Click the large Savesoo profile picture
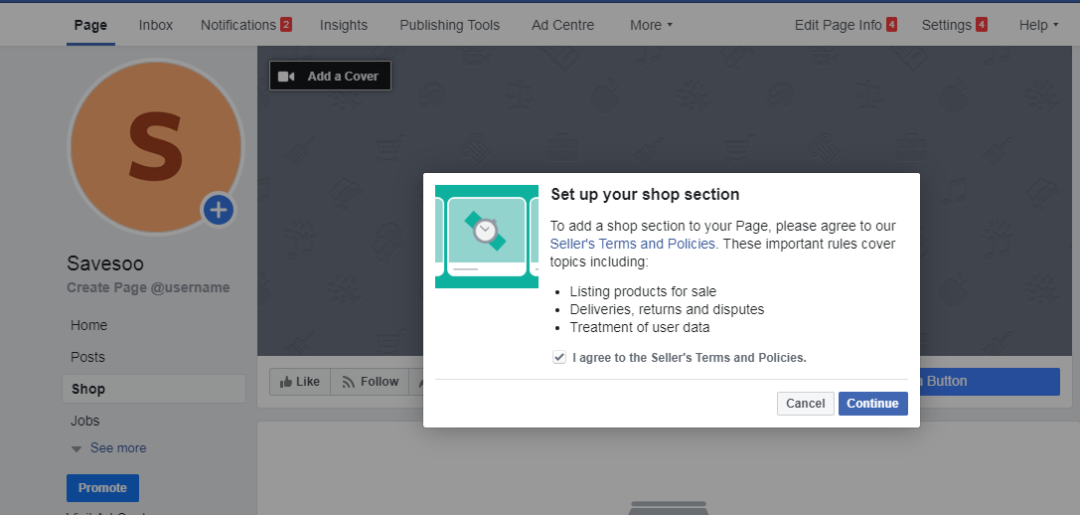 click(x=156, y=147)
